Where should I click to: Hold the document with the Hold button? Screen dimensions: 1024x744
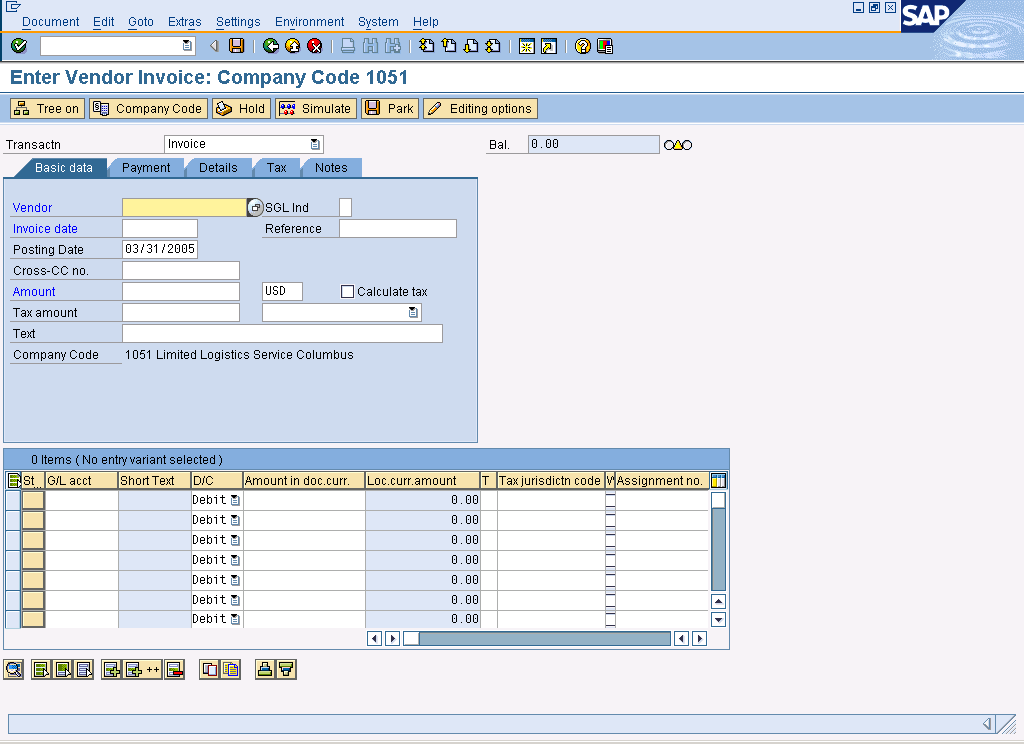tap(242, 108)
